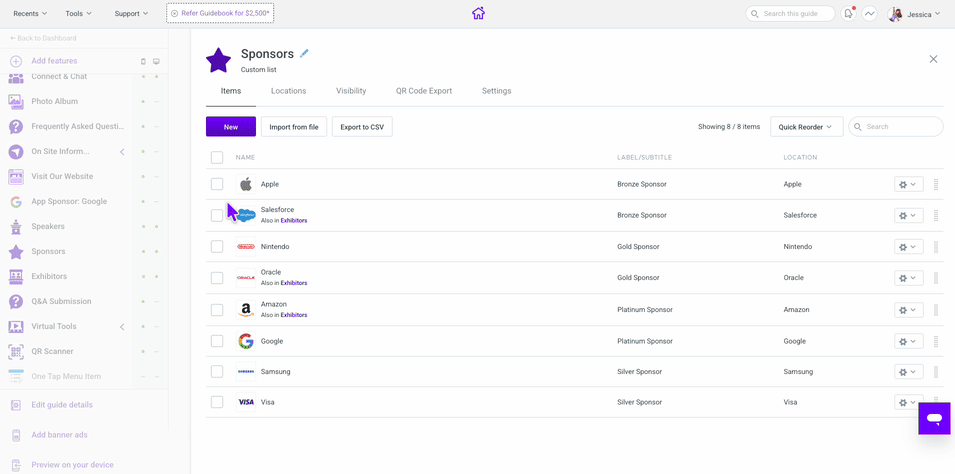Toggle the select-all checkbox
Screen dimensions: 955x474
click(x=217, y=158)
